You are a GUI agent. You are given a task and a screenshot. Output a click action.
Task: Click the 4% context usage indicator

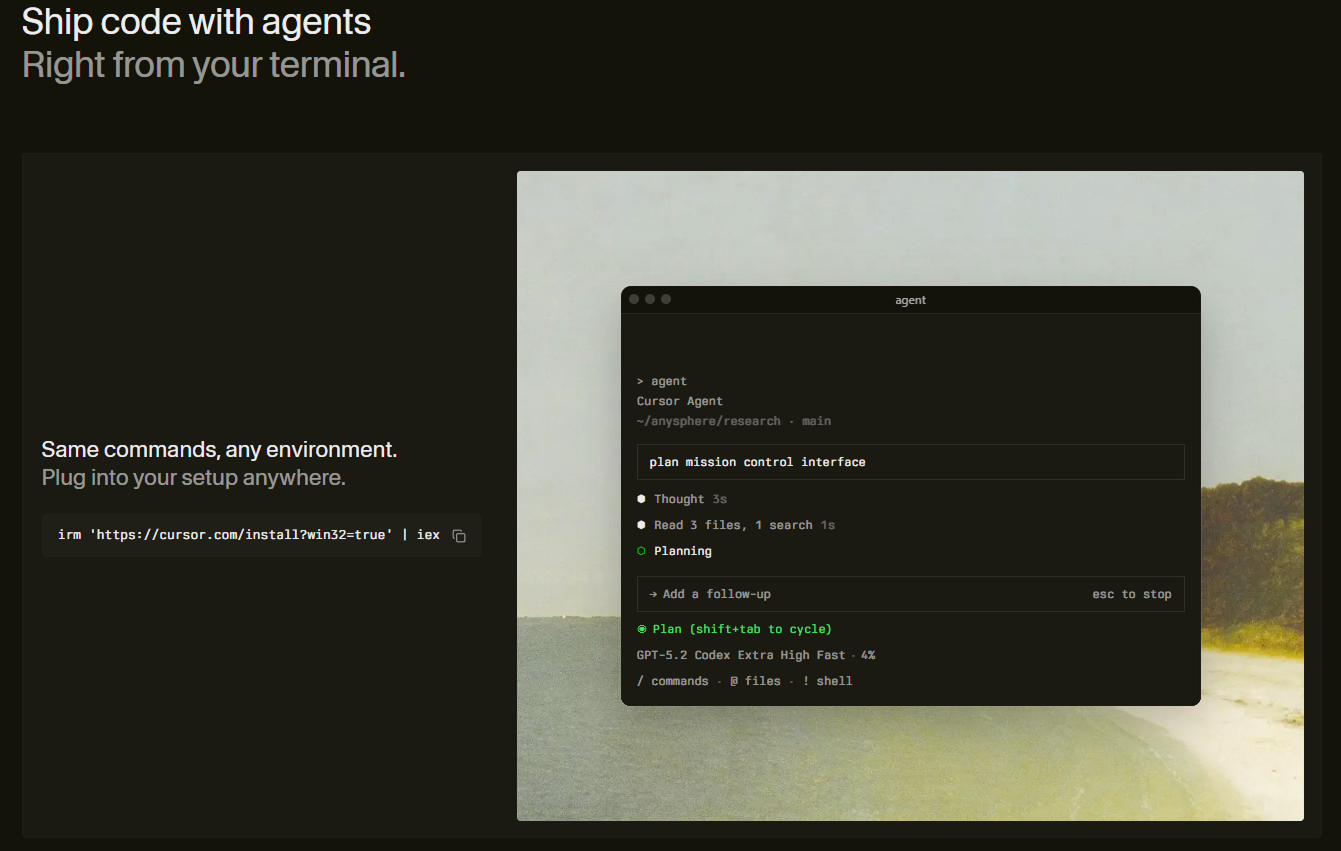click(x=866, y=654)
